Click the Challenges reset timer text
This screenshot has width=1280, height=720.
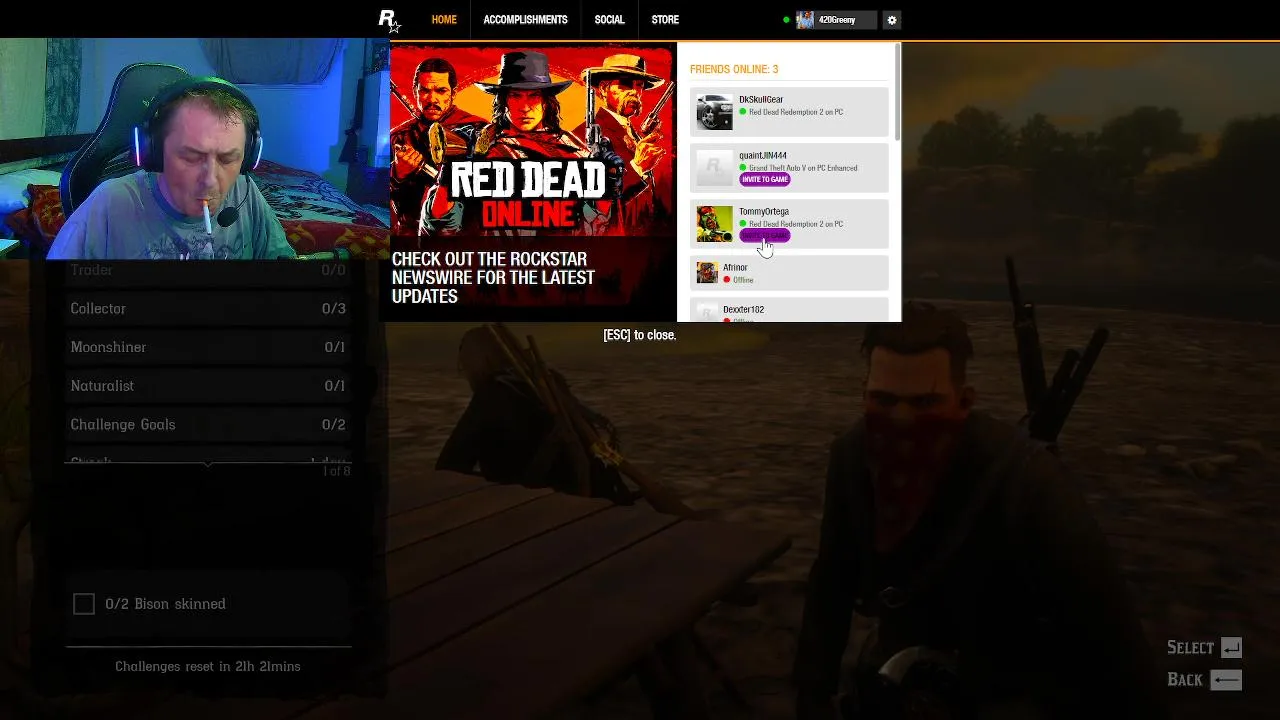coord(208,666)
